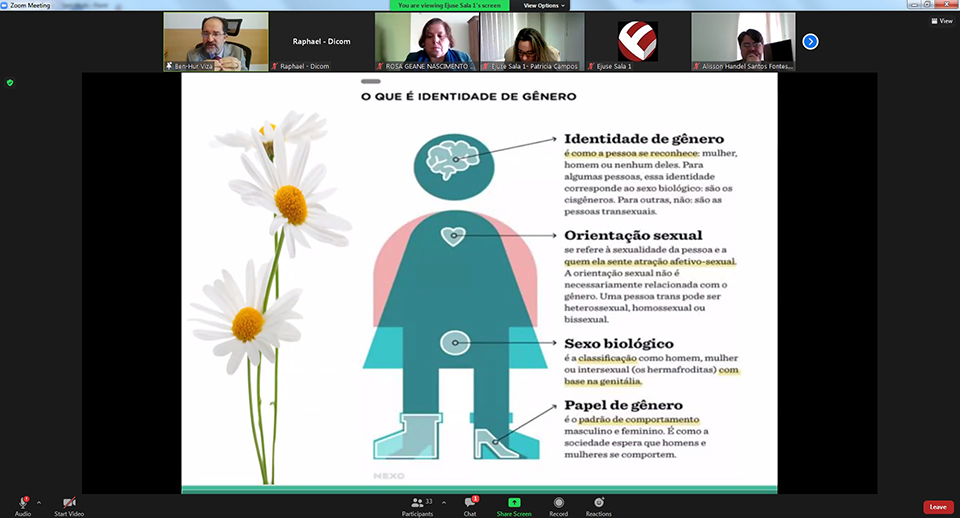Open the View Options dropdown
This screenshot has height=518, width=960.
(544, 5)
